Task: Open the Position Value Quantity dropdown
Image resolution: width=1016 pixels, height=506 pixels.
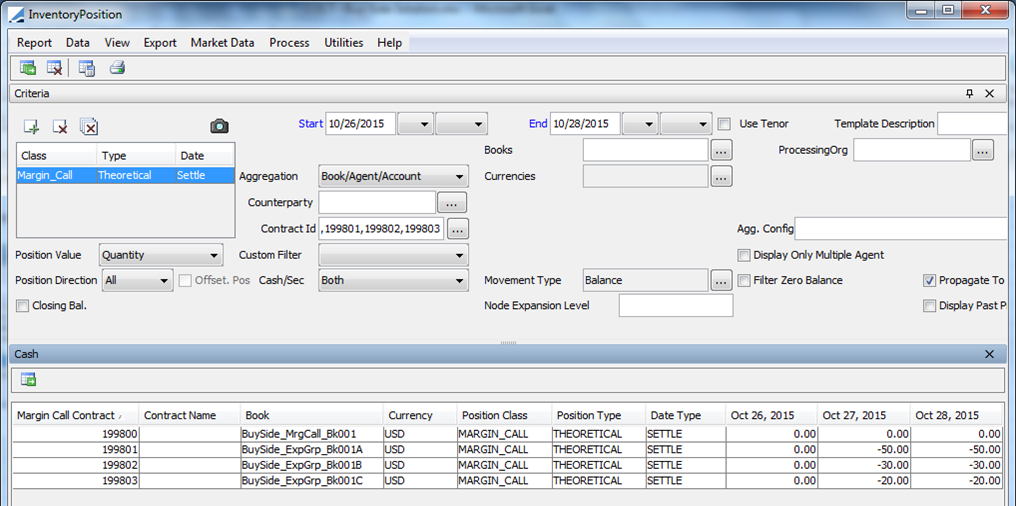Action: 161,255
